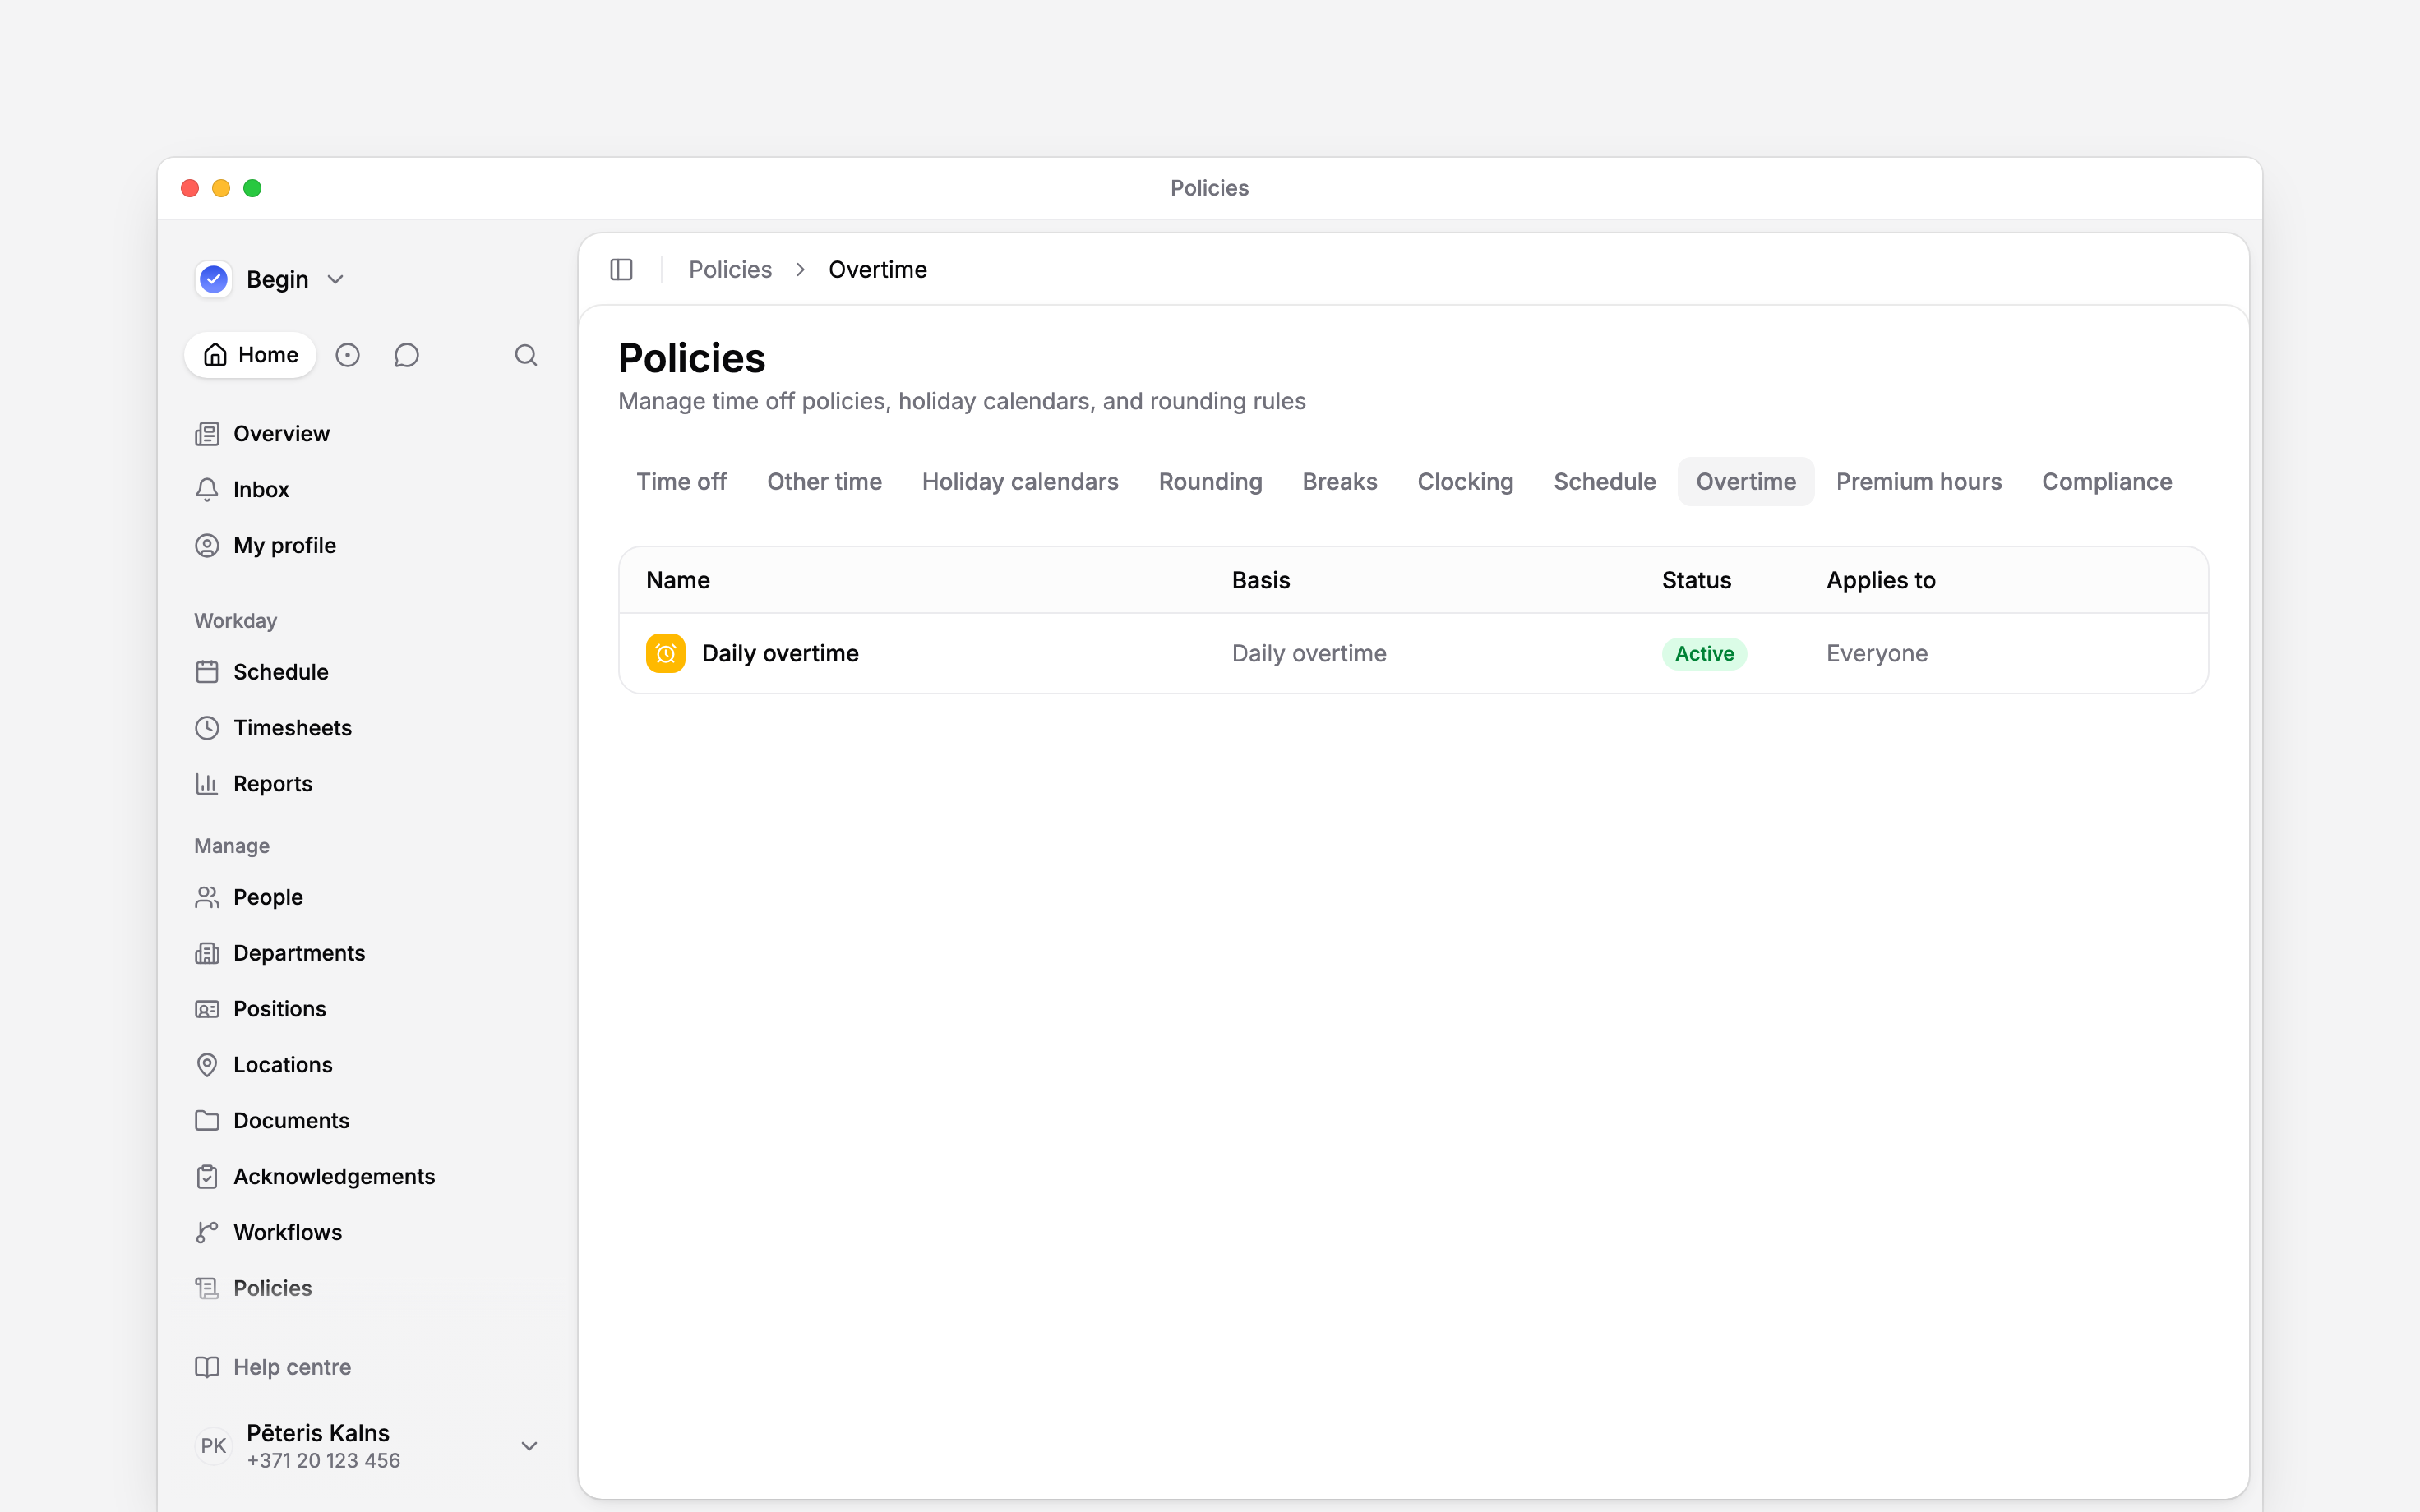Click the circled dot icon beside Home
Screen dimensions: 2420x1512
click(347, 355)
